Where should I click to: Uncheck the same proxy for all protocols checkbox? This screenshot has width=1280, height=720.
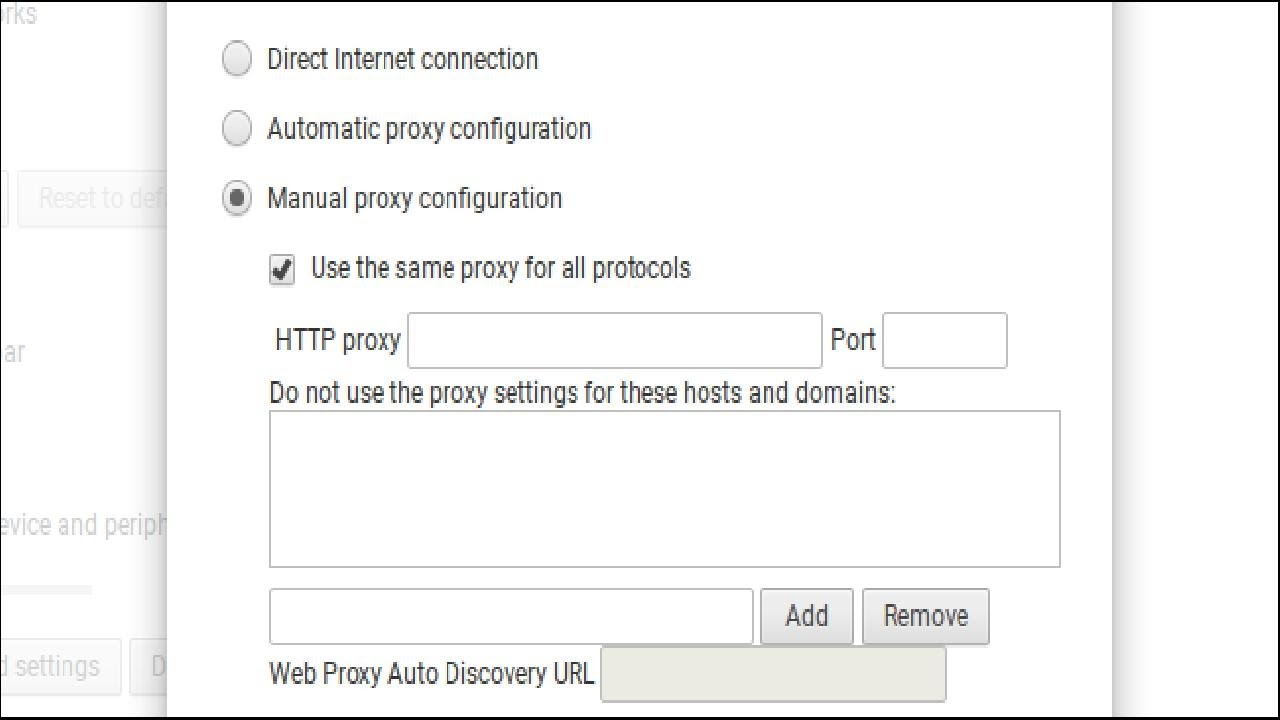click(282, 269)
